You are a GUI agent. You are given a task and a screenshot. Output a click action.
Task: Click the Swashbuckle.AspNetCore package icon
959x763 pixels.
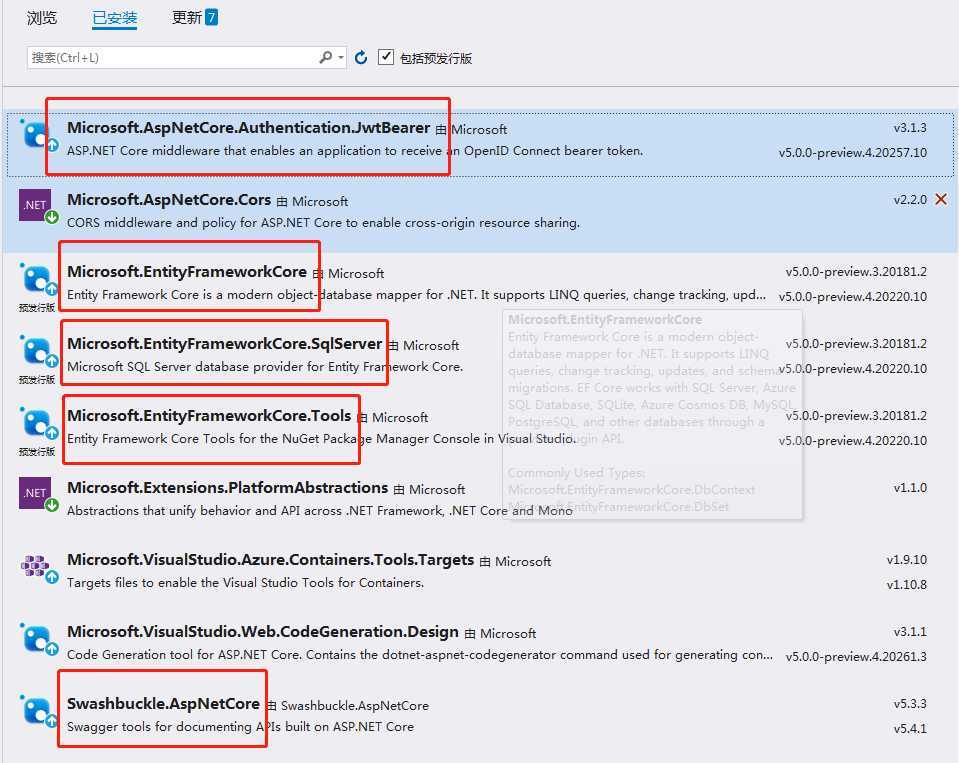(39, 711)
